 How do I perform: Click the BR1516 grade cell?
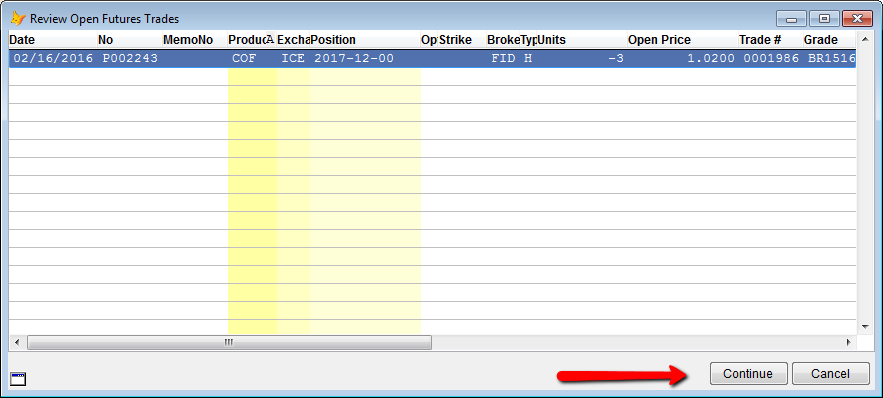[830, 59]
